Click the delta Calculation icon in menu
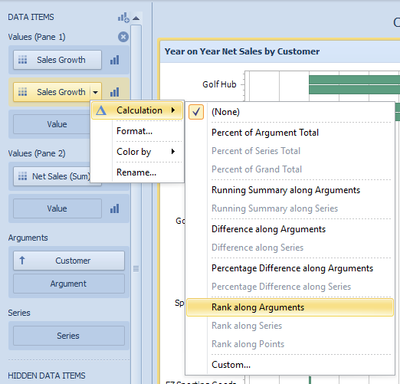This screenshot has height=384, width=400. tap(101, 110)
